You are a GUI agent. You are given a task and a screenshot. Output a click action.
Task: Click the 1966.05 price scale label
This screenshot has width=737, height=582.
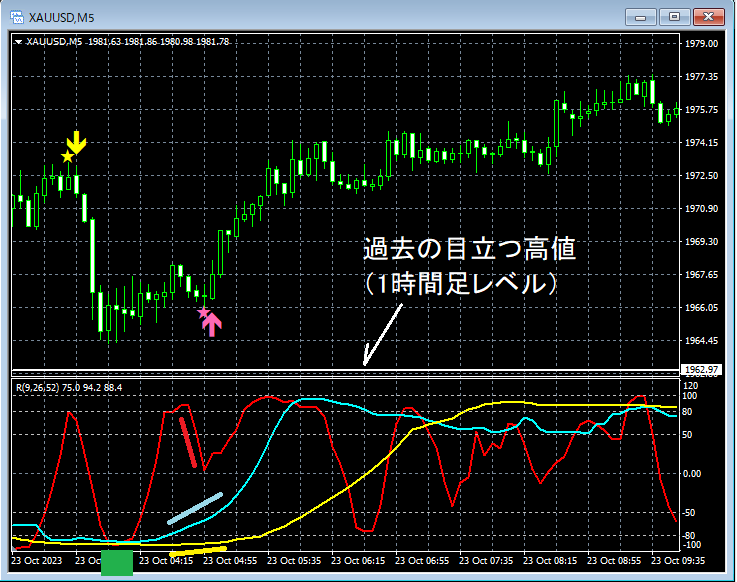[x=701, y=307]
